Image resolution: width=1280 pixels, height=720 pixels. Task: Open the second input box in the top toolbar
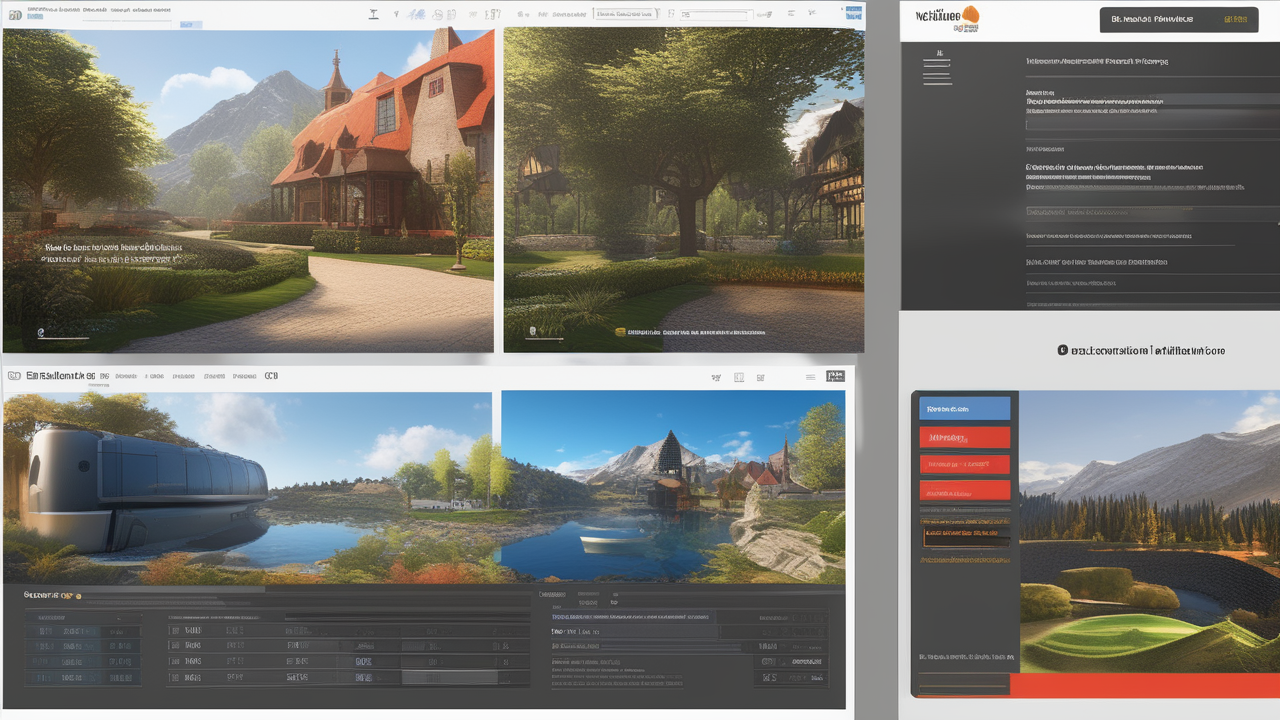click(x=714, y=15)
